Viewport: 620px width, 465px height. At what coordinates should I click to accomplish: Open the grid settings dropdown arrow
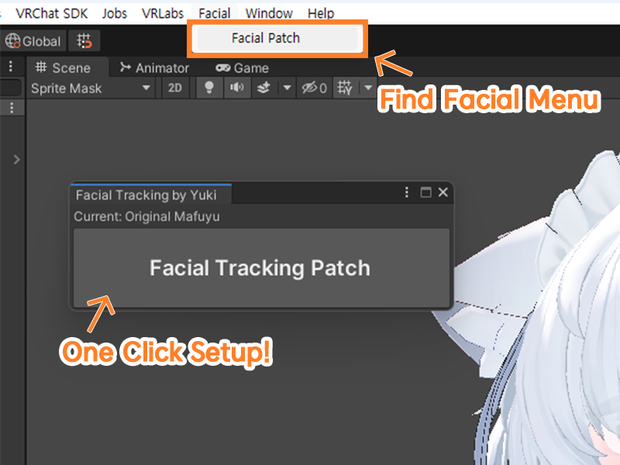pyautogui.click(x=368, y=88)
